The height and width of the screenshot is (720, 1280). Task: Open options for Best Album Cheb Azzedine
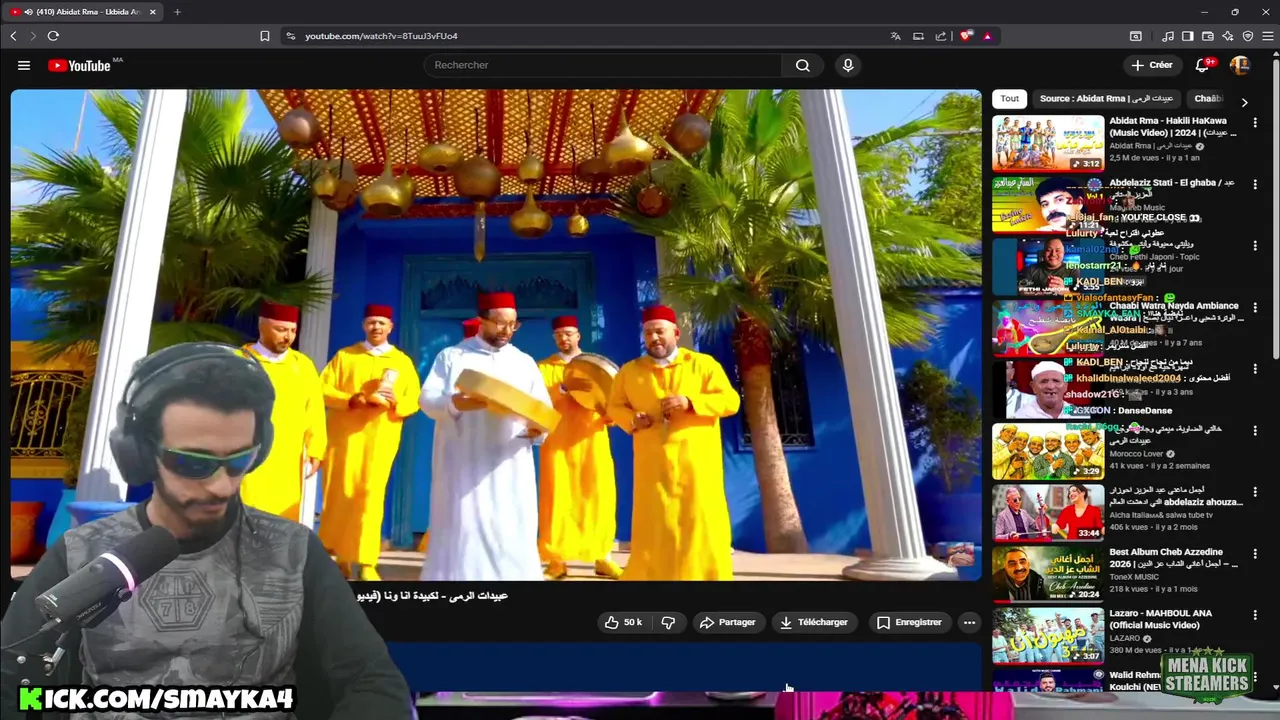1255,554
